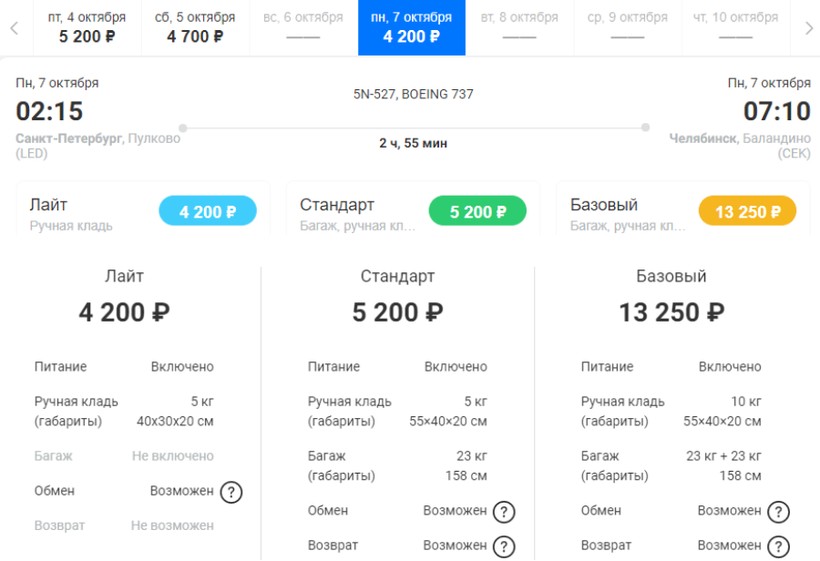This screenshot has width=820, height=561.
Task: Click the previous dates left arrow
Action: [14, 28]
